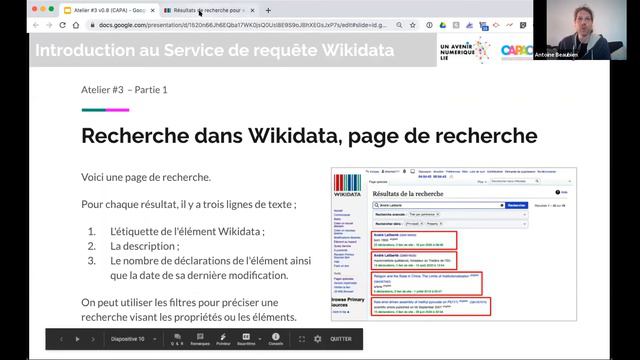
Task: Click Antoine Beaubien's webcam video tile
Action: (x=580, y=30)
